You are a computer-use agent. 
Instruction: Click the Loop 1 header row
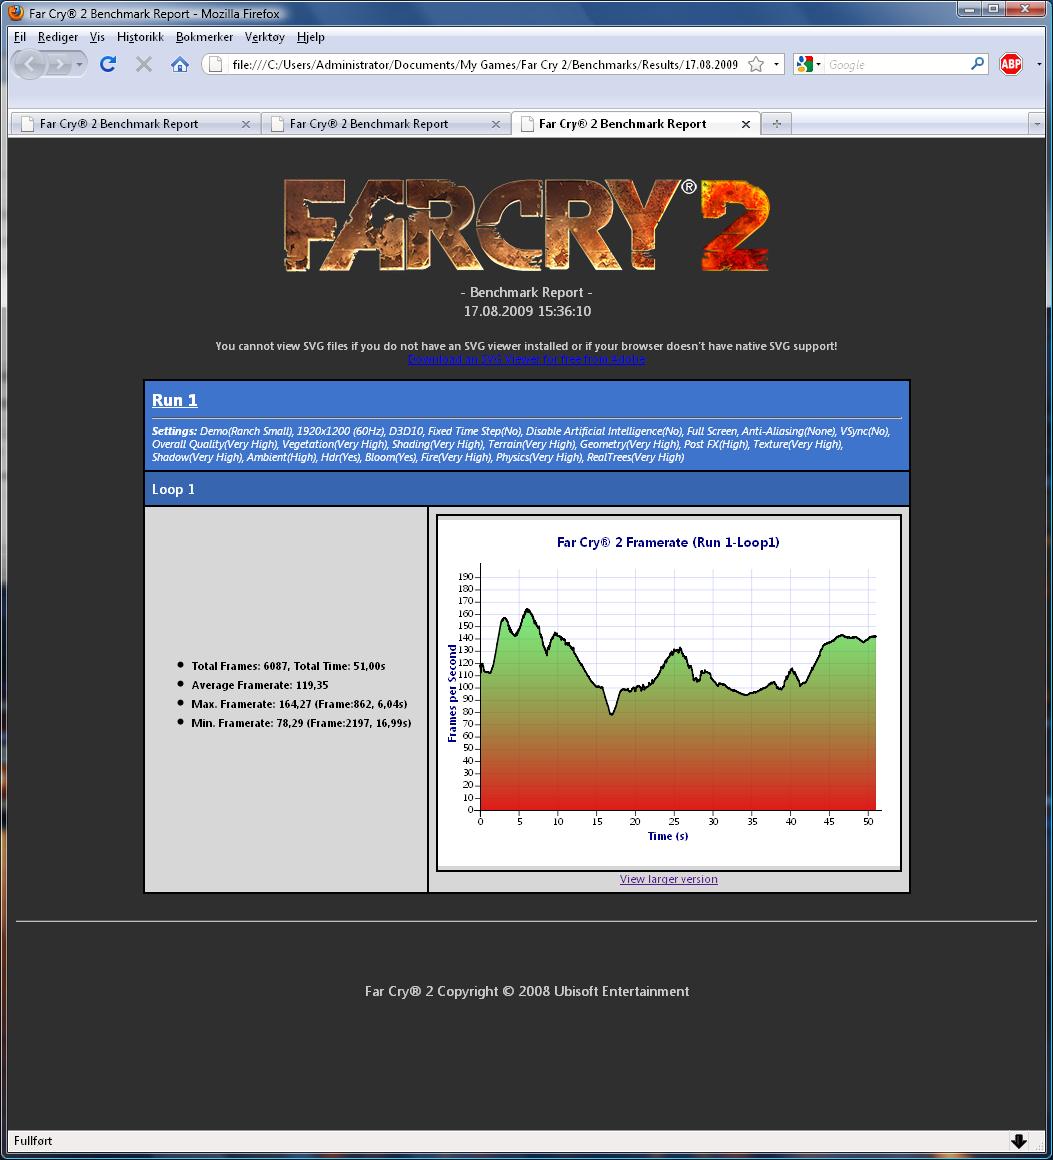click(x=526, y=489)
